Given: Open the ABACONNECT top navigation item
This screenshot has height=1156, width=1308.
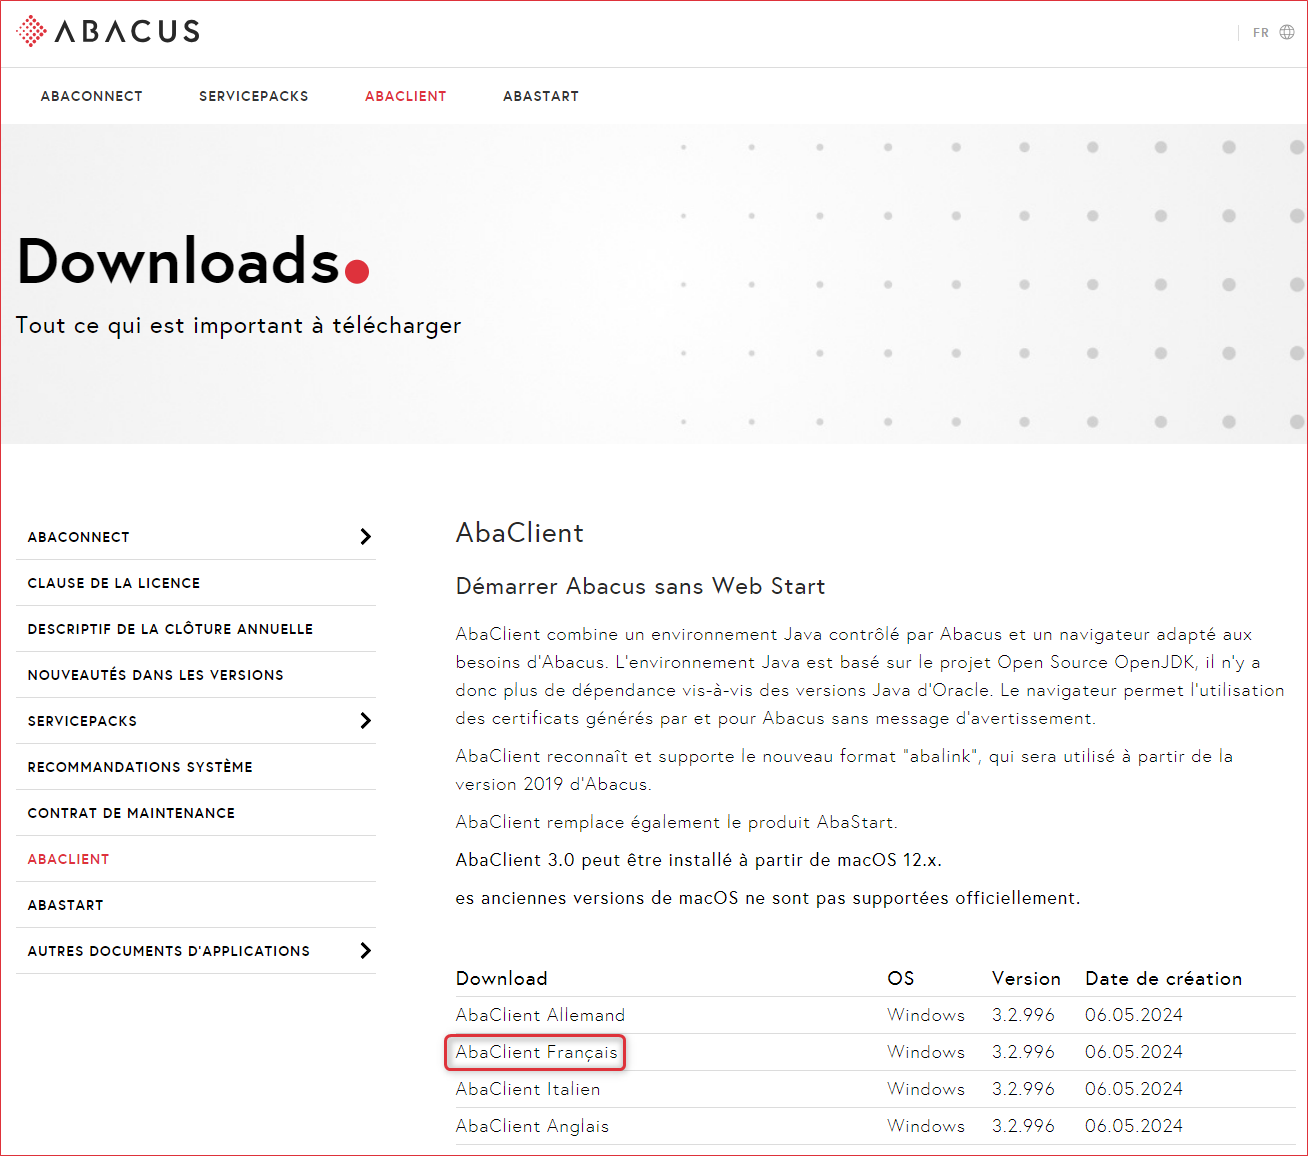Looking at the screenshot, I should pyautogui.click(x=91, y=96).
